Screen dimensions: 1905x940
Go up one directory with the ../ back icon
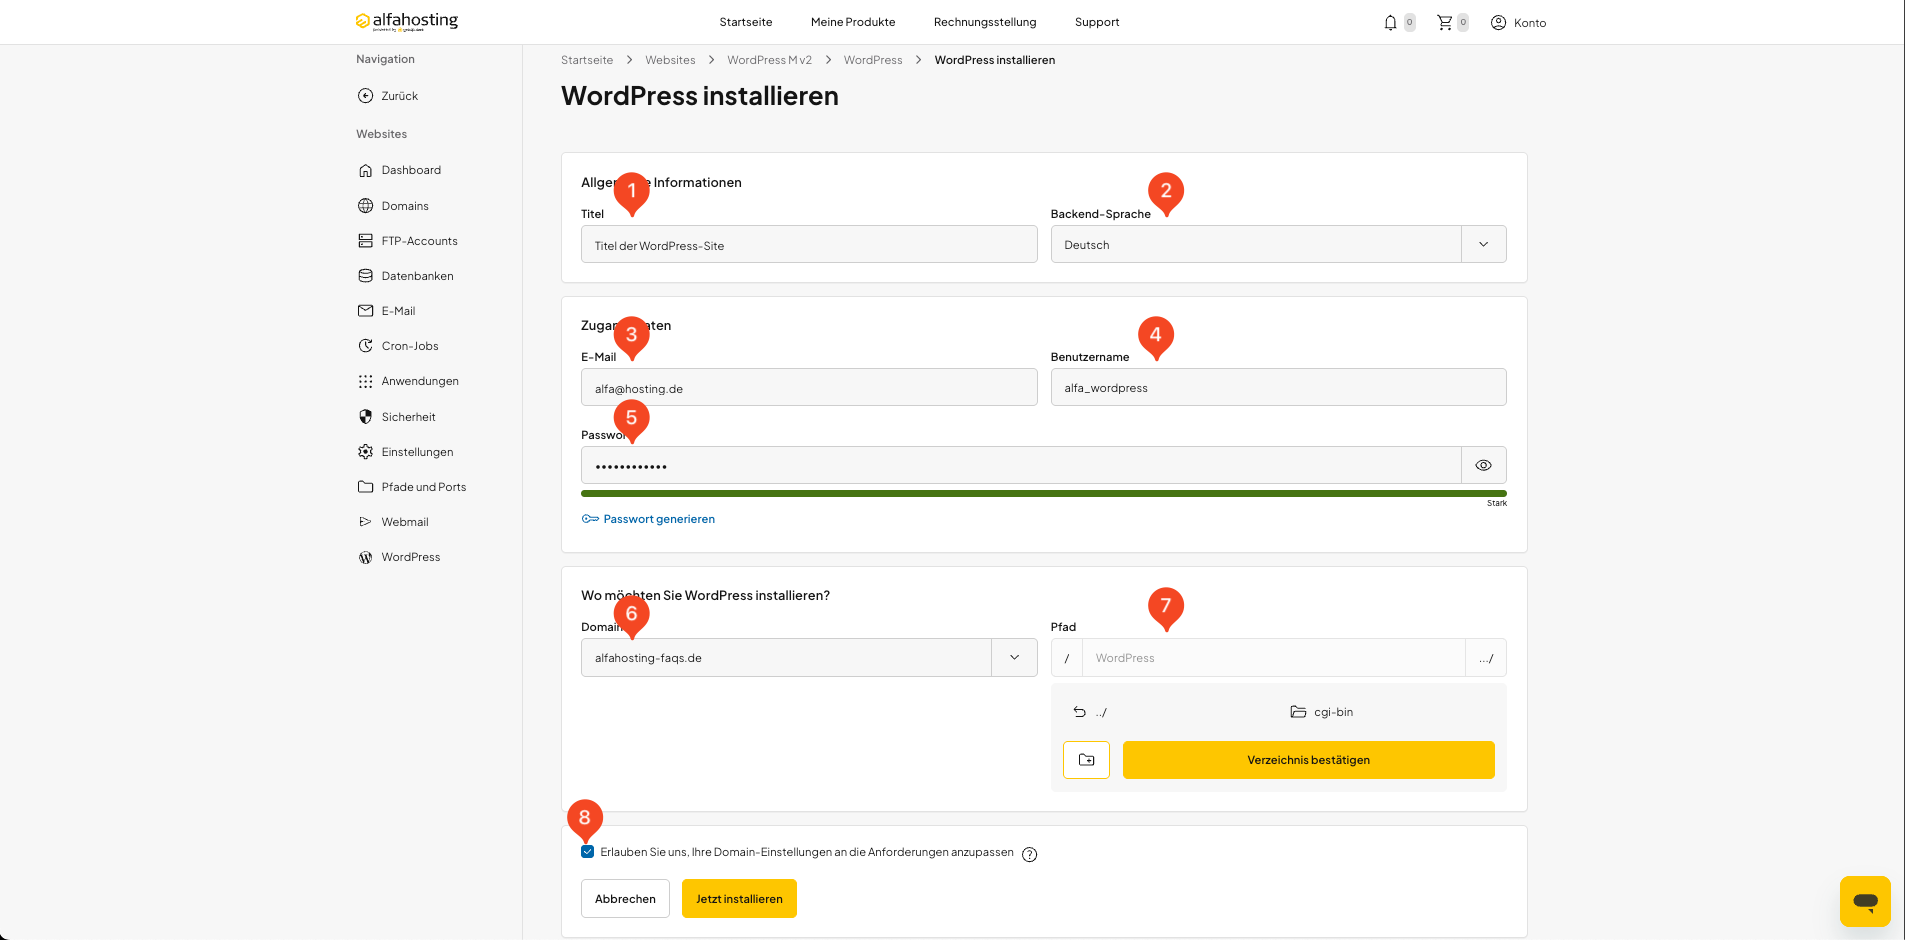1080,712
